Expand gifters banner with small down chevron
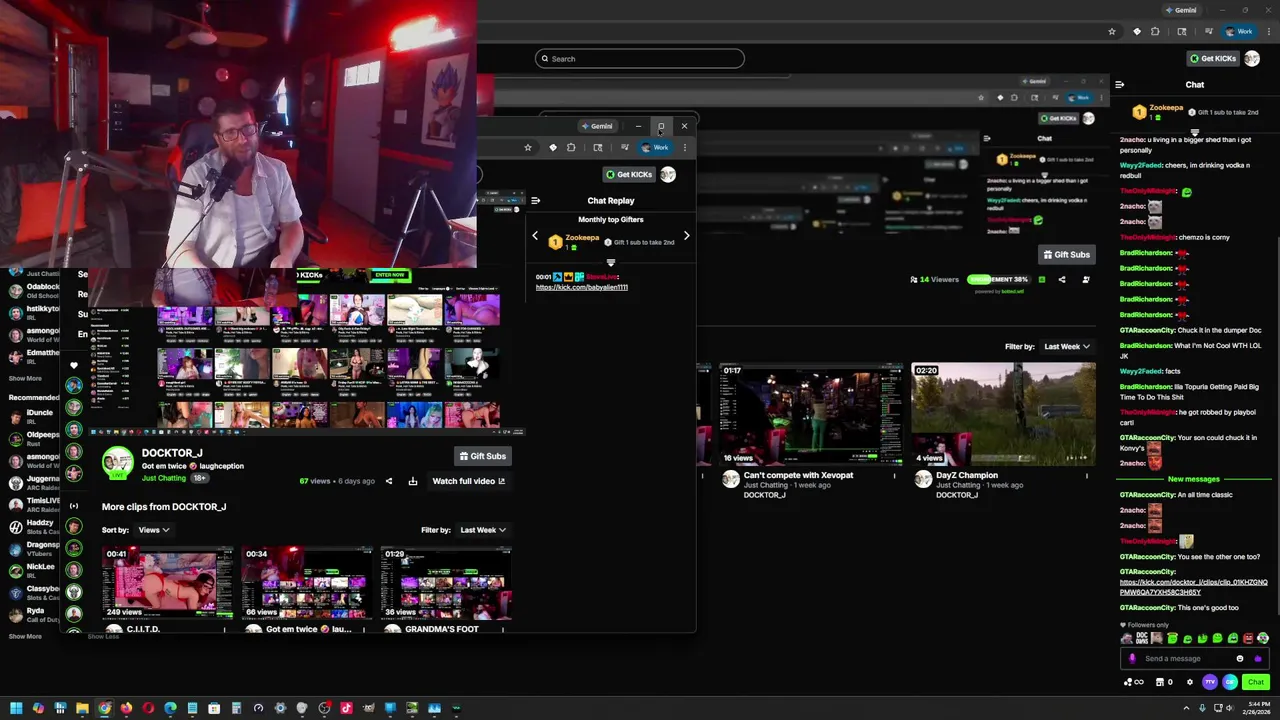The image size is (1280, 720). 1194,131
